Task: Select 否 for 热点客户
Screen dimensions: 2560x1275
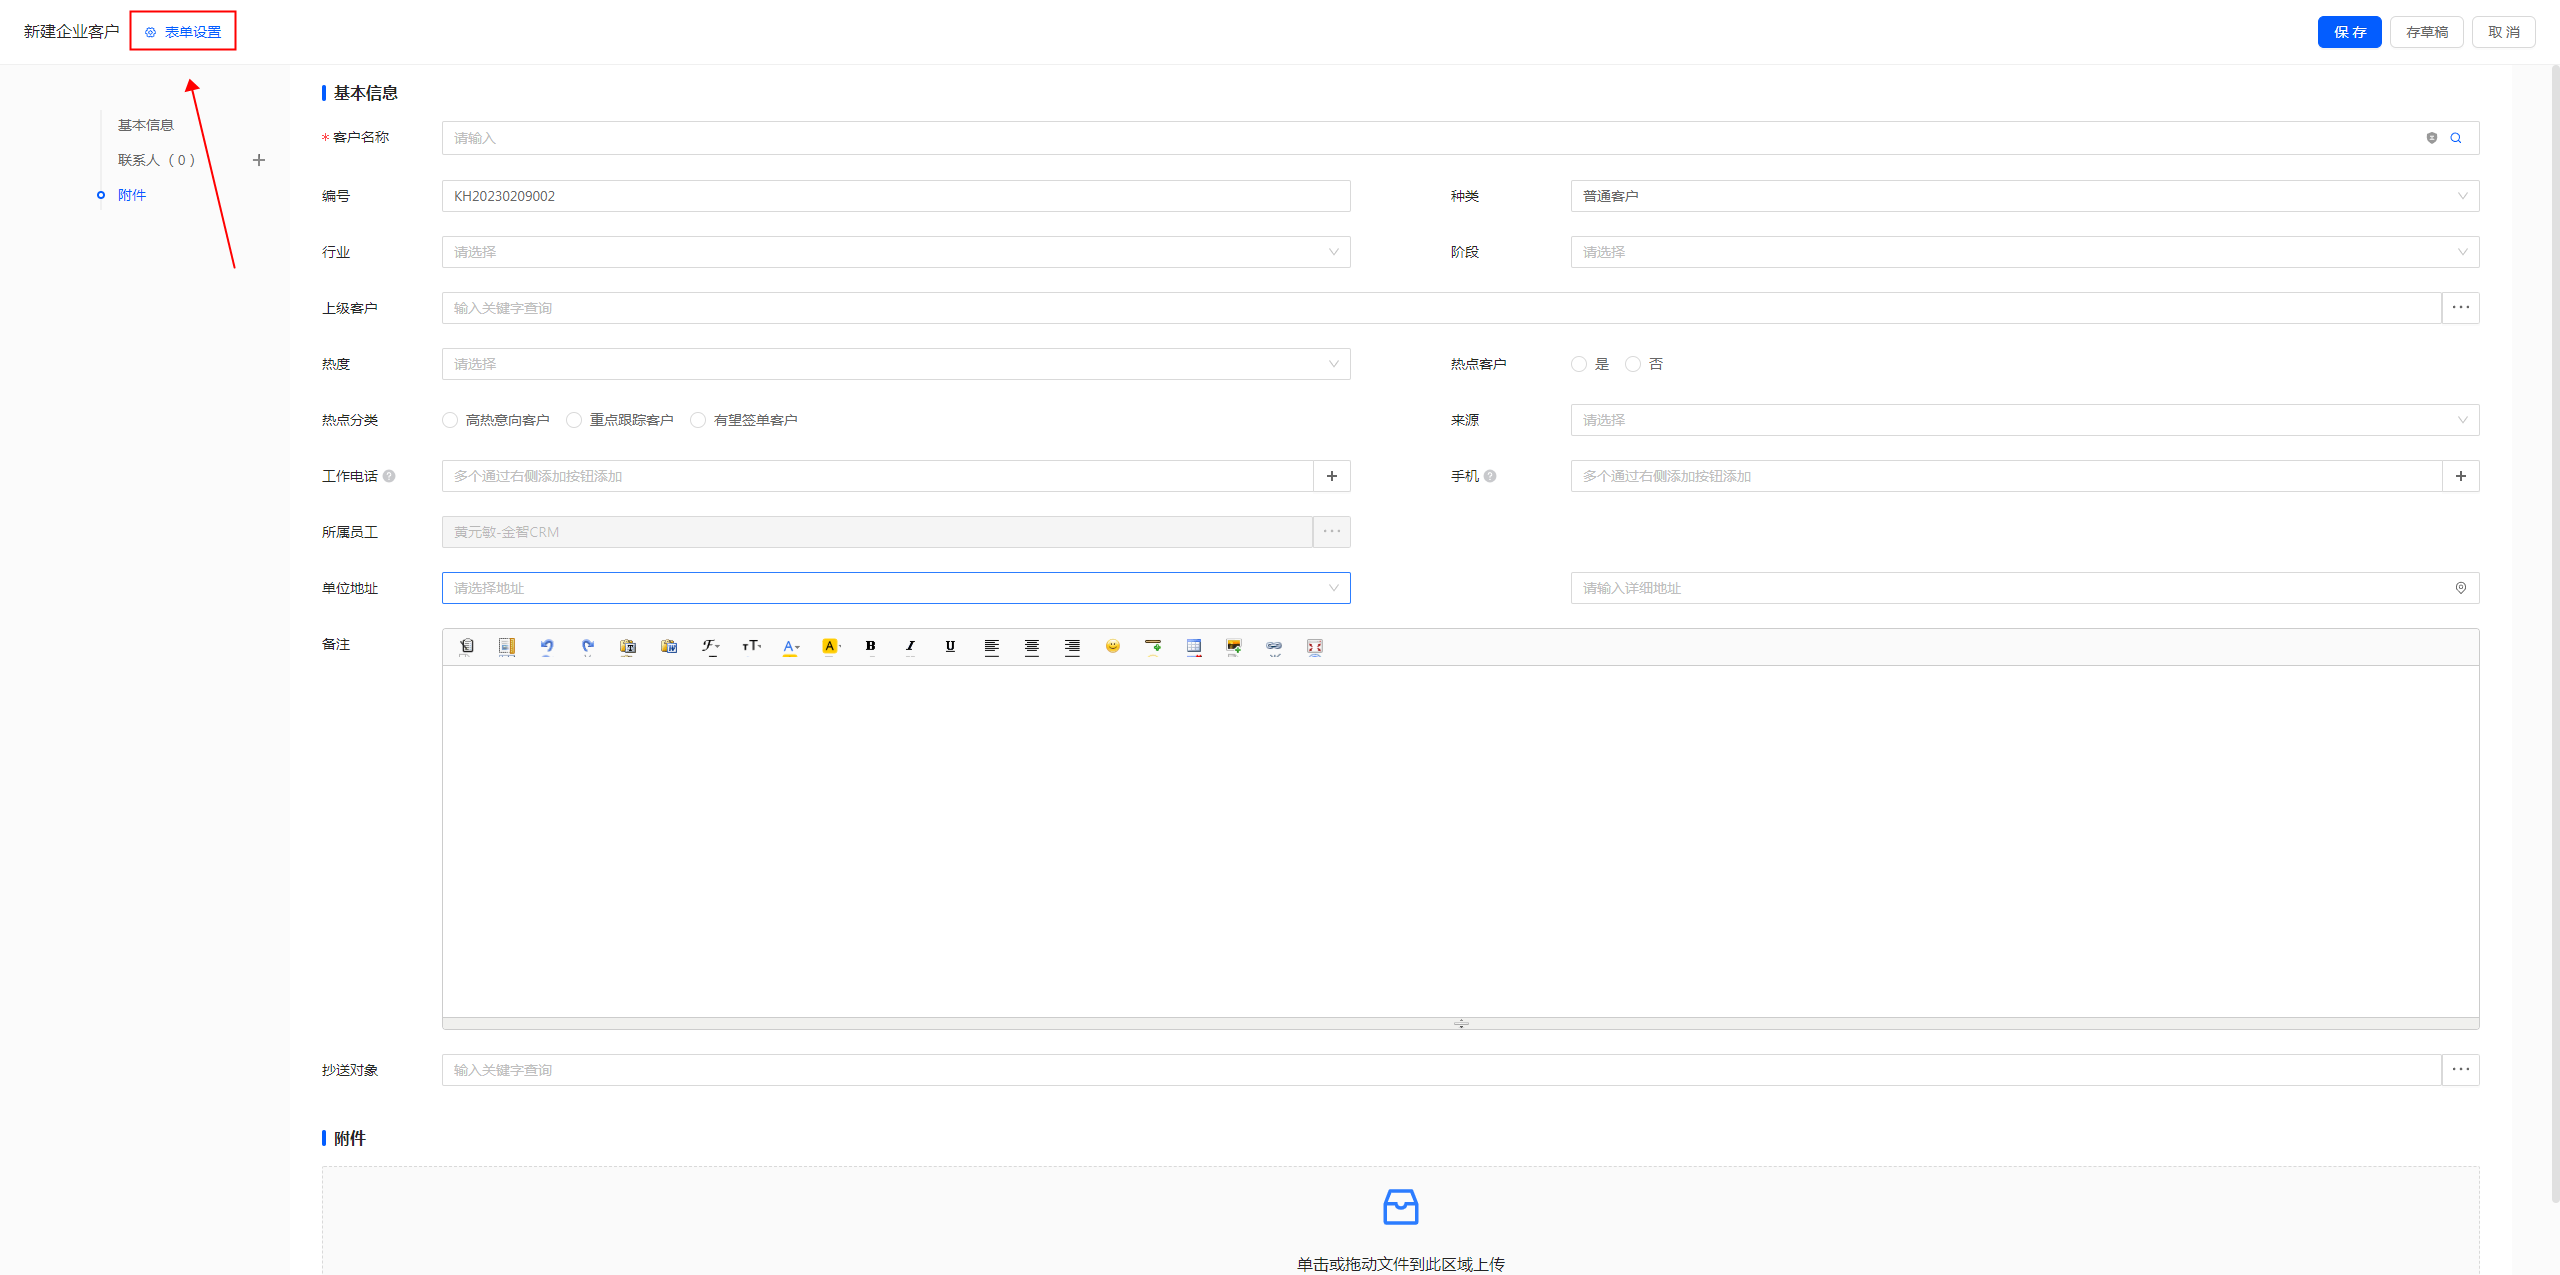Action: click(x=1633, y=364)
